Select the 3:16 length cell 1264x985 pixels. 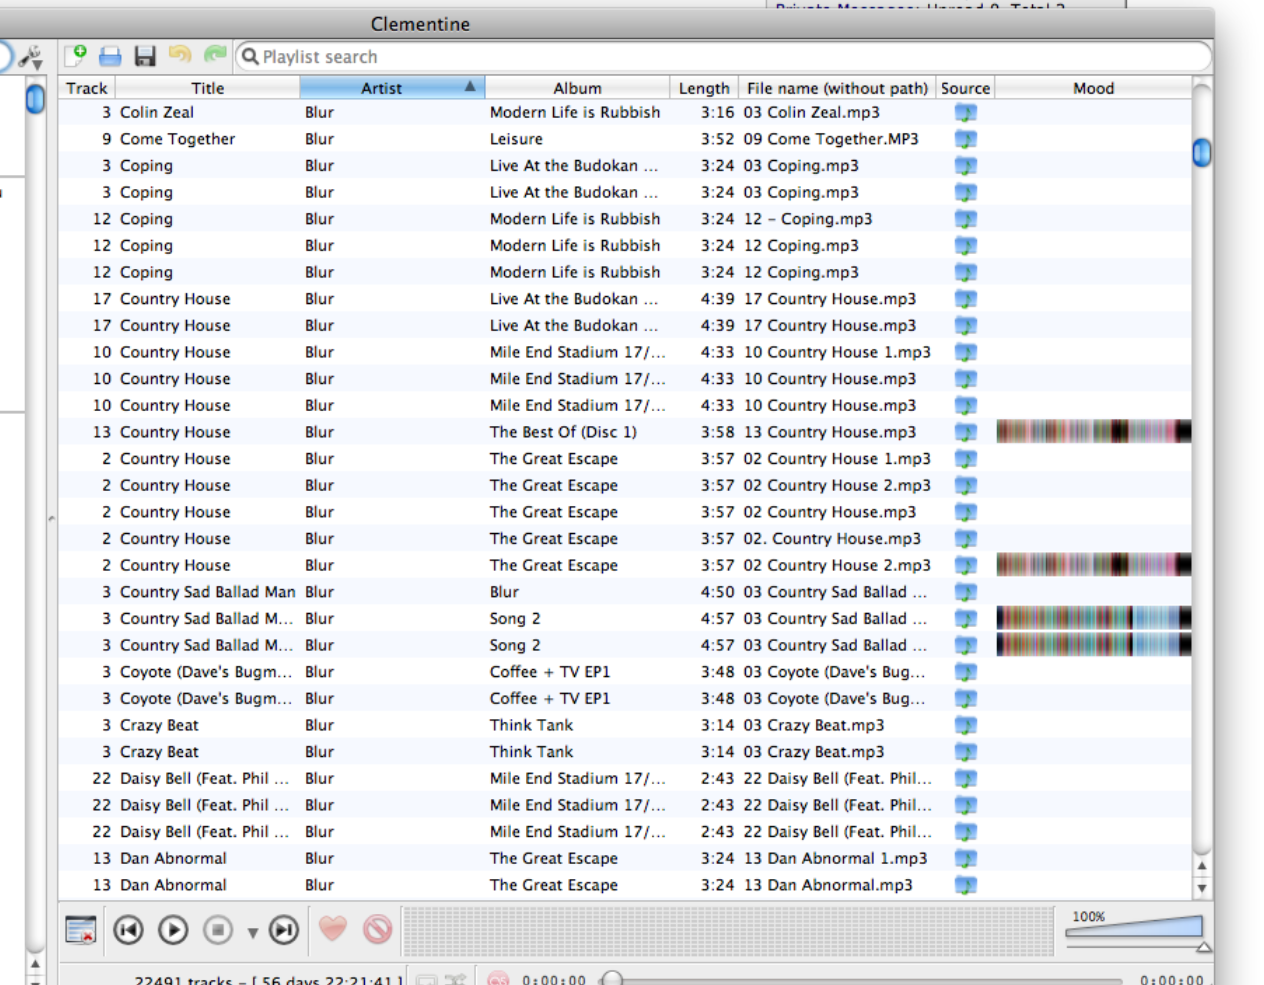coord(717,112)
